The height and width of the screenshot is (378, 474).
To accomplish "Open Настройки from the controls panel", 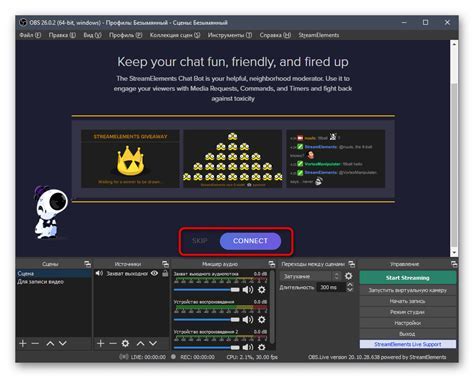I will (408, 323).
